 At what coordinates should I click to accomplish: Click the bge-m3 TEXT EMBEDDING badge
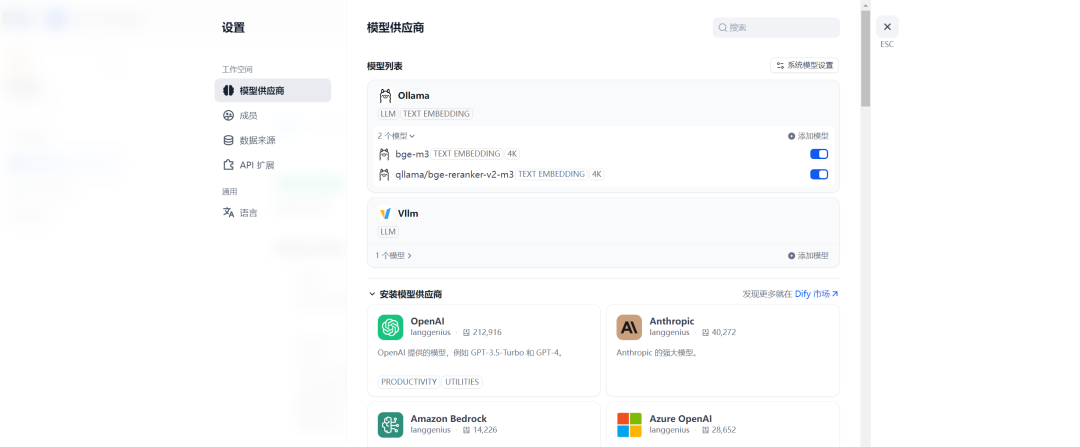[x=466, y=154]
